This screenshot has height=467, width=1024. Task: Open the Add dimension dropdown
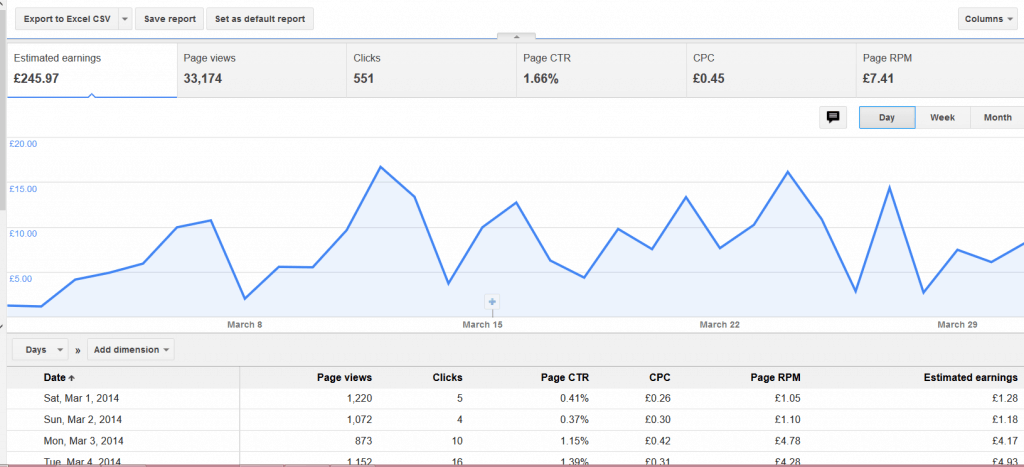[131, 349]
